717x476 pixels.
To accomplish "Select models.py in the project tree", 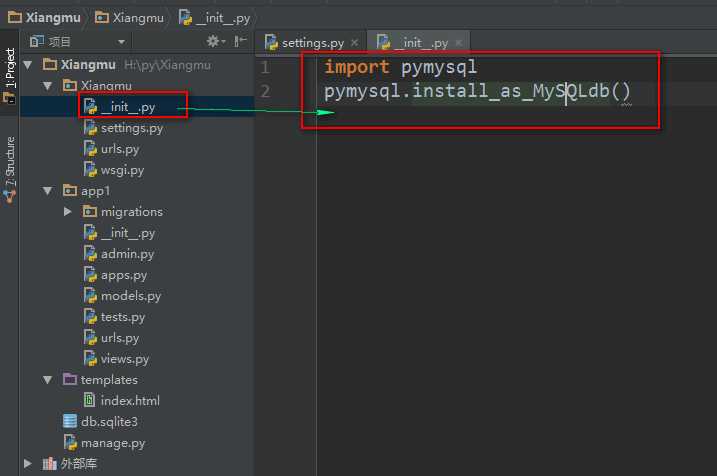I will click(x=137, y=296).
